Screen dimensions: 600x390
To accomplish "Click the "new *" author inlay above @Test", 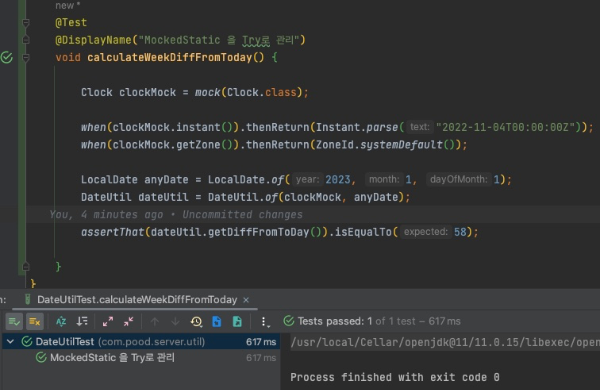I will click(x=68, y=5).
